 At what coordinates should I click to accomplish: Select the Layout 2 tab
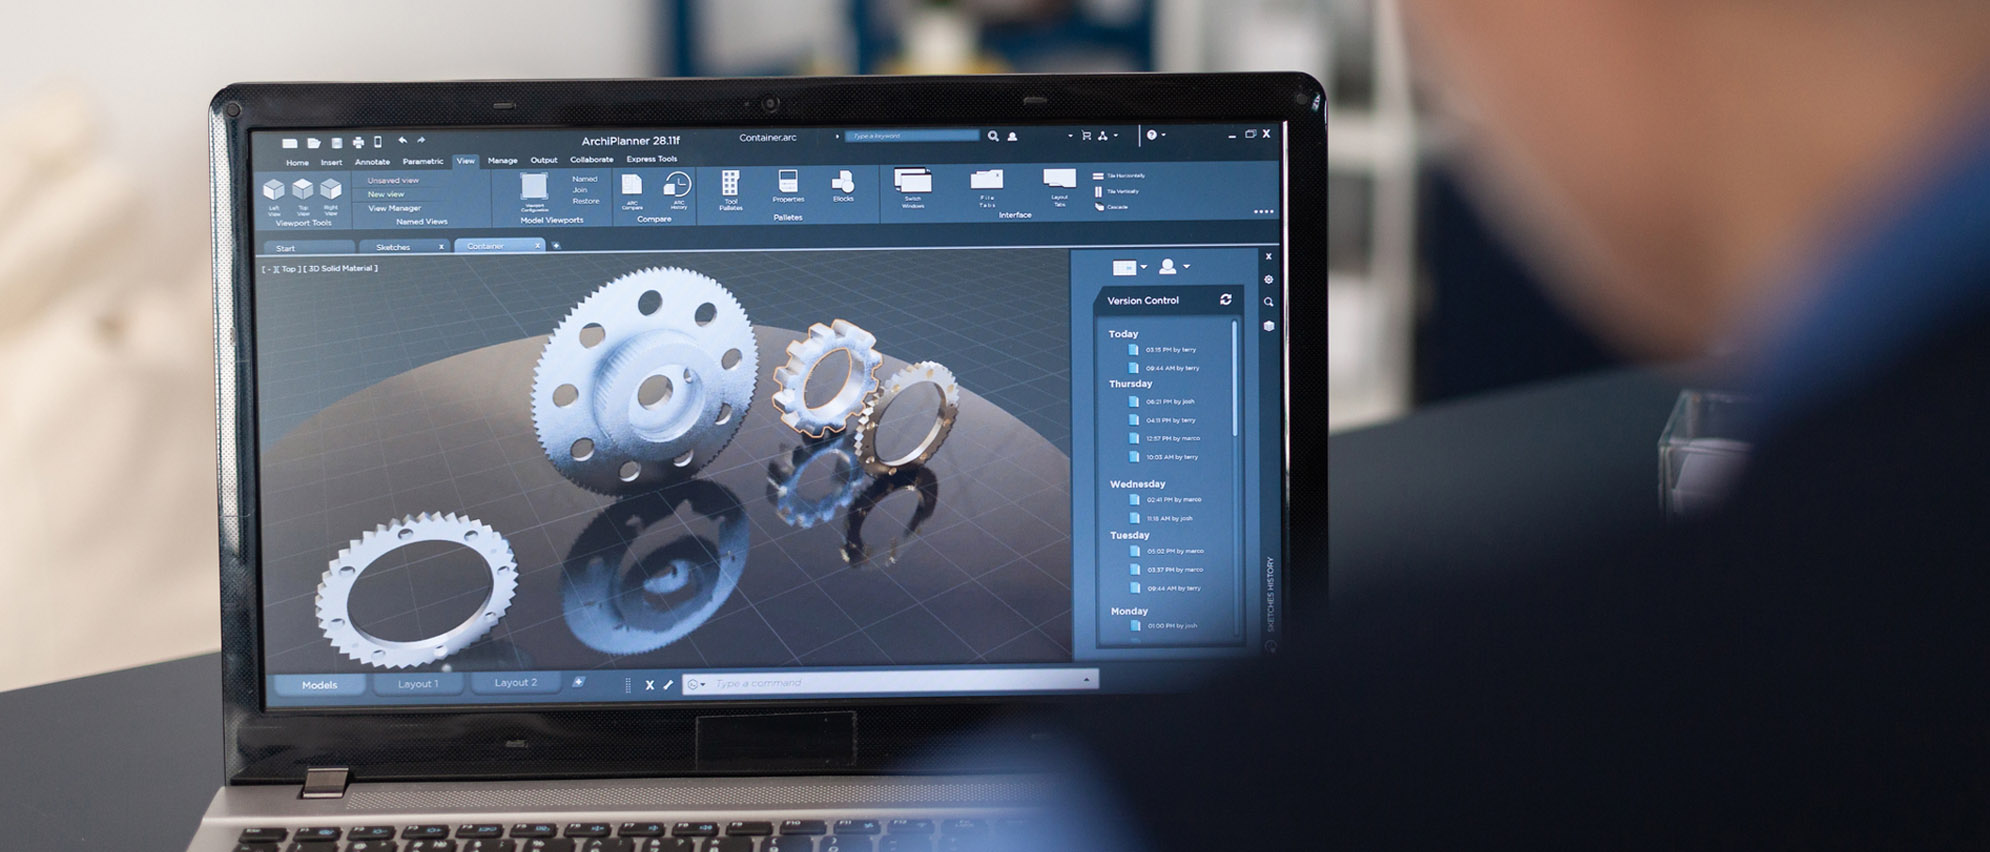point(516,683)
